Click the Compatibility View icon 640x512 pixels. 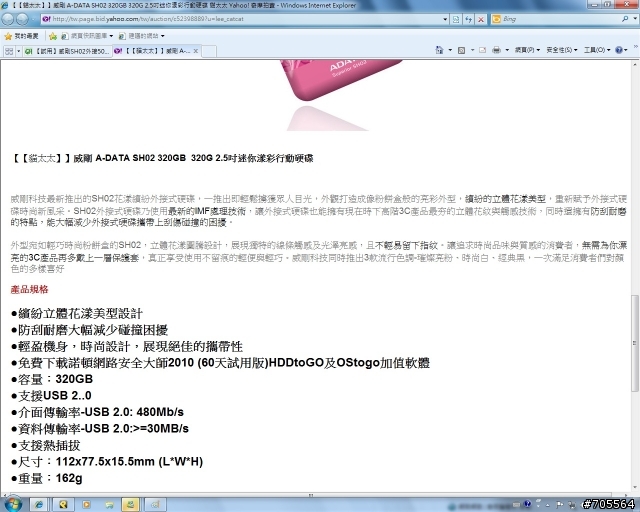point(456,19)
